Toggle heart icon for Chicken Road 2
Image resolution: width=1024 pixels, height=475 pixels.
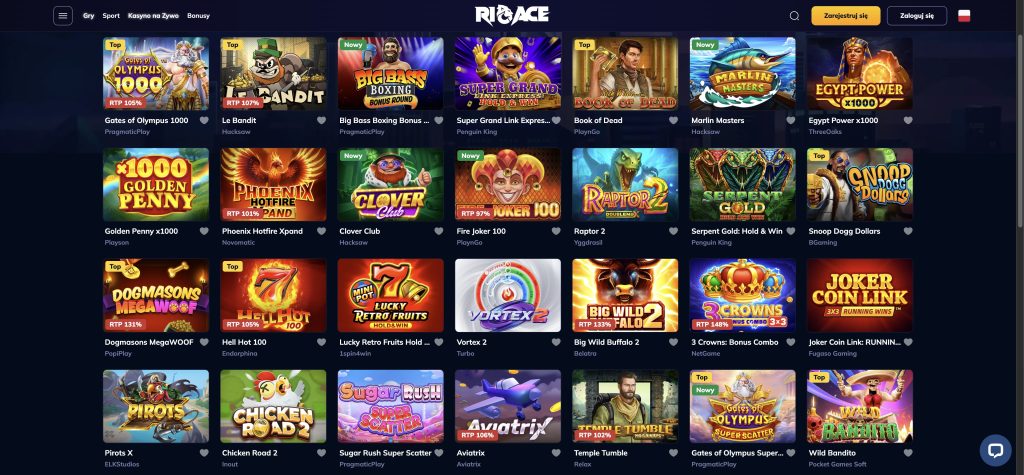pos(321,453)
